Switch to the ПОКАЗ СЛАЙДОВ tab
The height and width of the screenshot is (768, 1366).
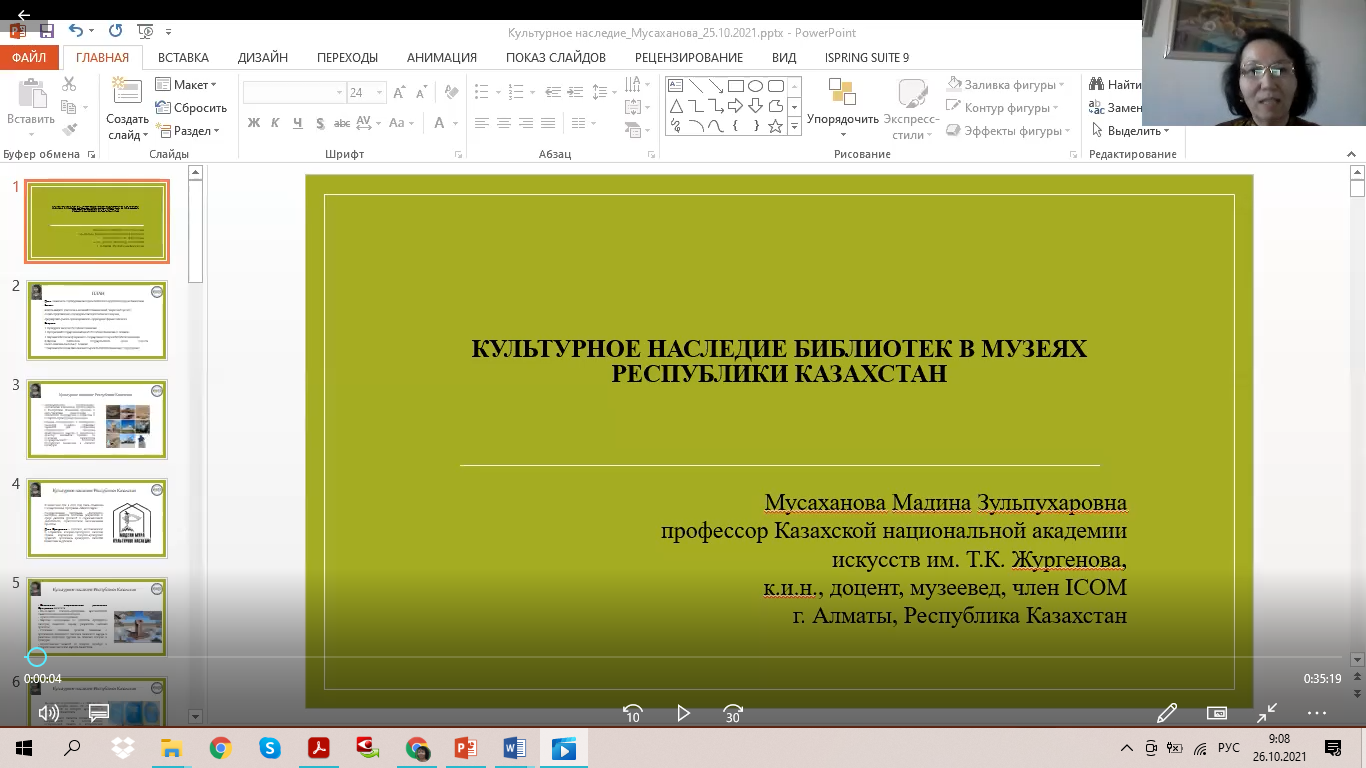click(556, 58)
